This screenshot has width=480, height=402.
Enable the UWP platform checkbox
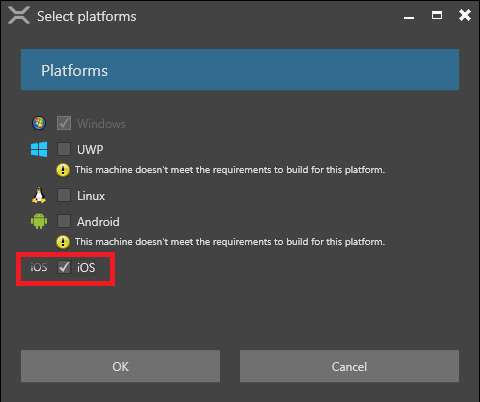click(x=64, y=149)
